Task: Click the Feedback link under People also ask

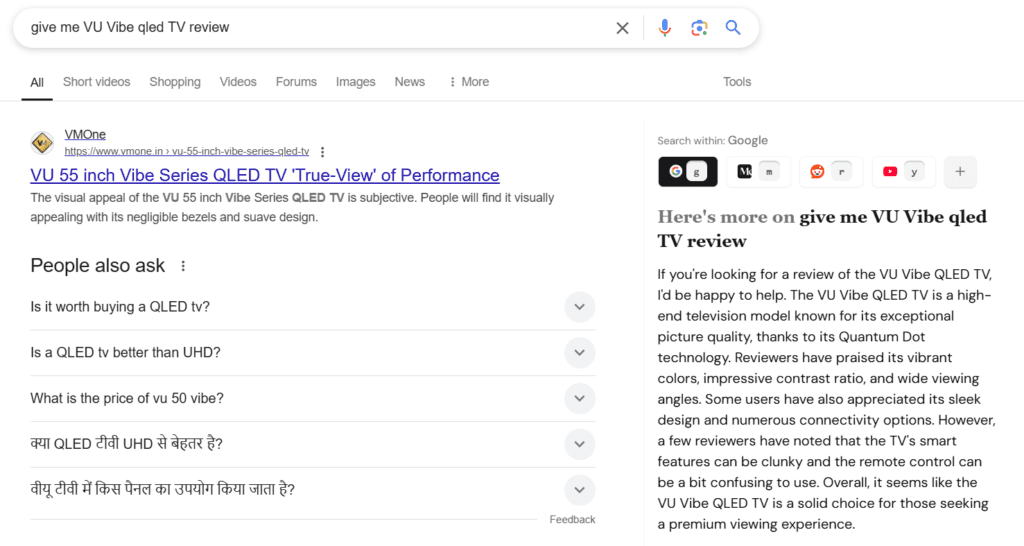Action: [x=572, y=519]
